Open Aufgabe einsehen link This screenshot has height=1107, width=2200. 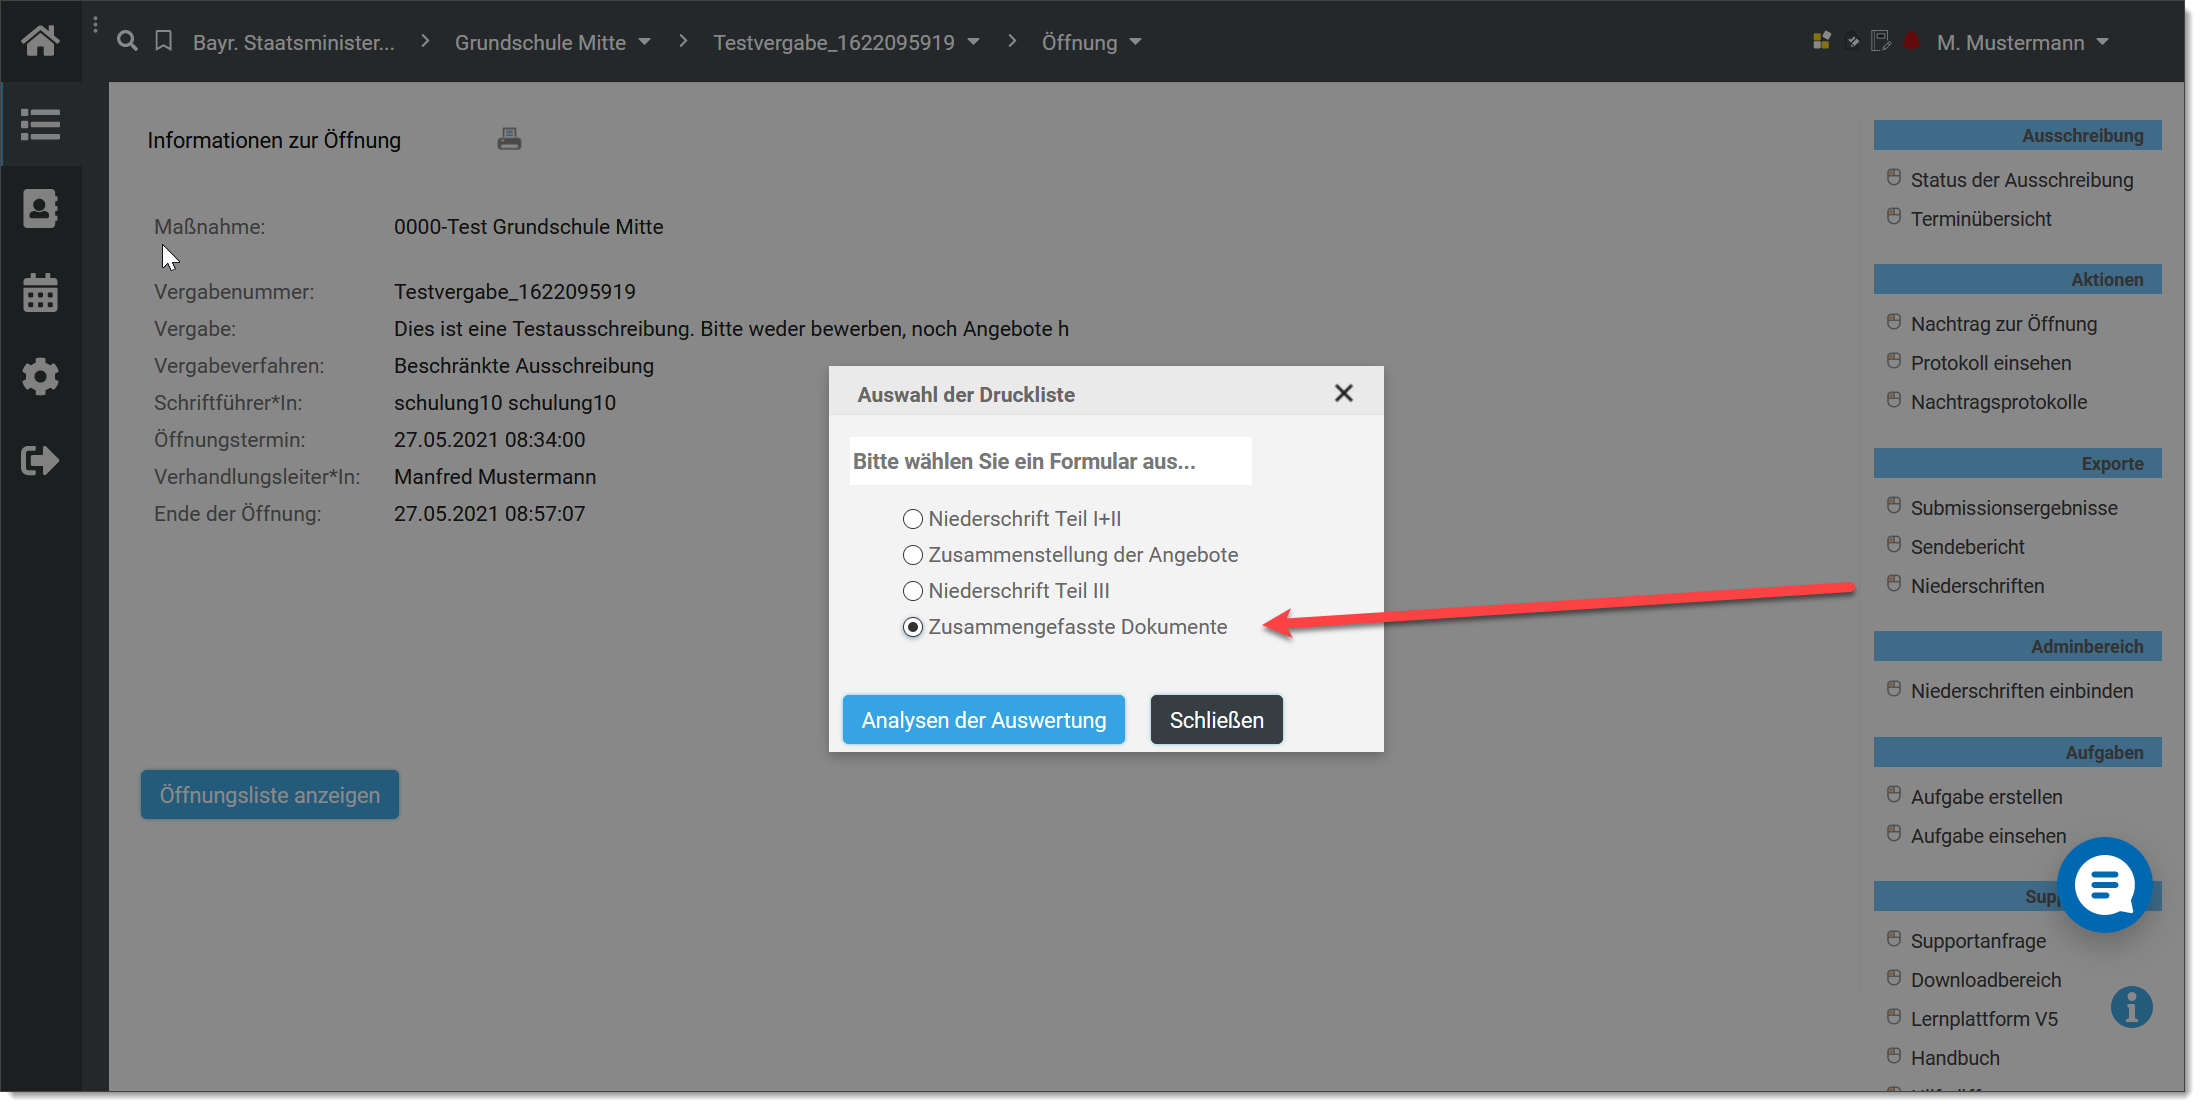point(1988,836)
